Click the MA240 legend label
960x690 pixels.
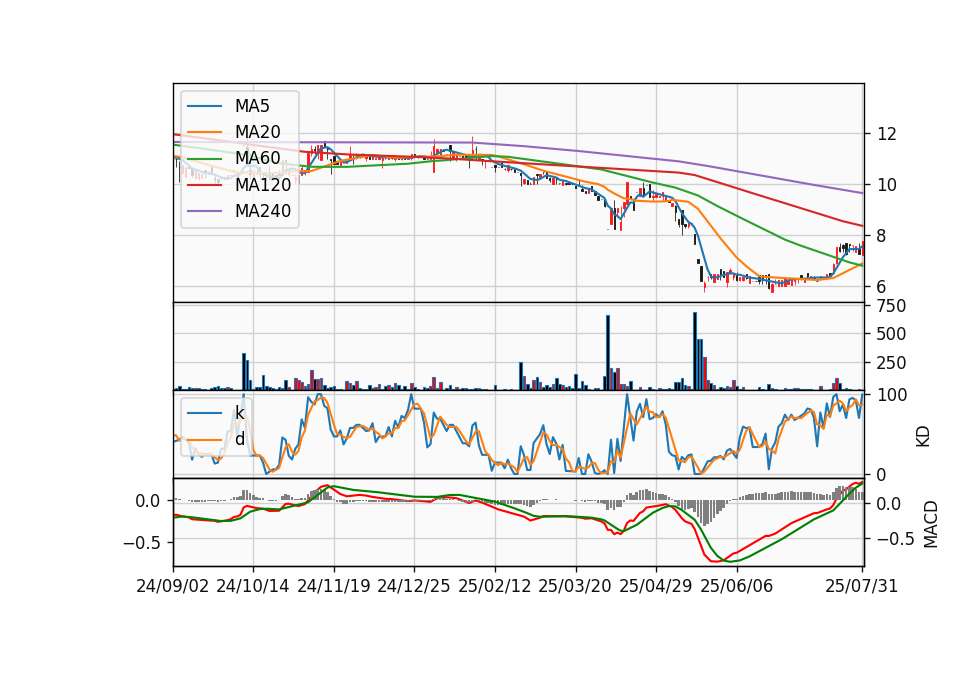pyautogui.click(x=263, y=211)
